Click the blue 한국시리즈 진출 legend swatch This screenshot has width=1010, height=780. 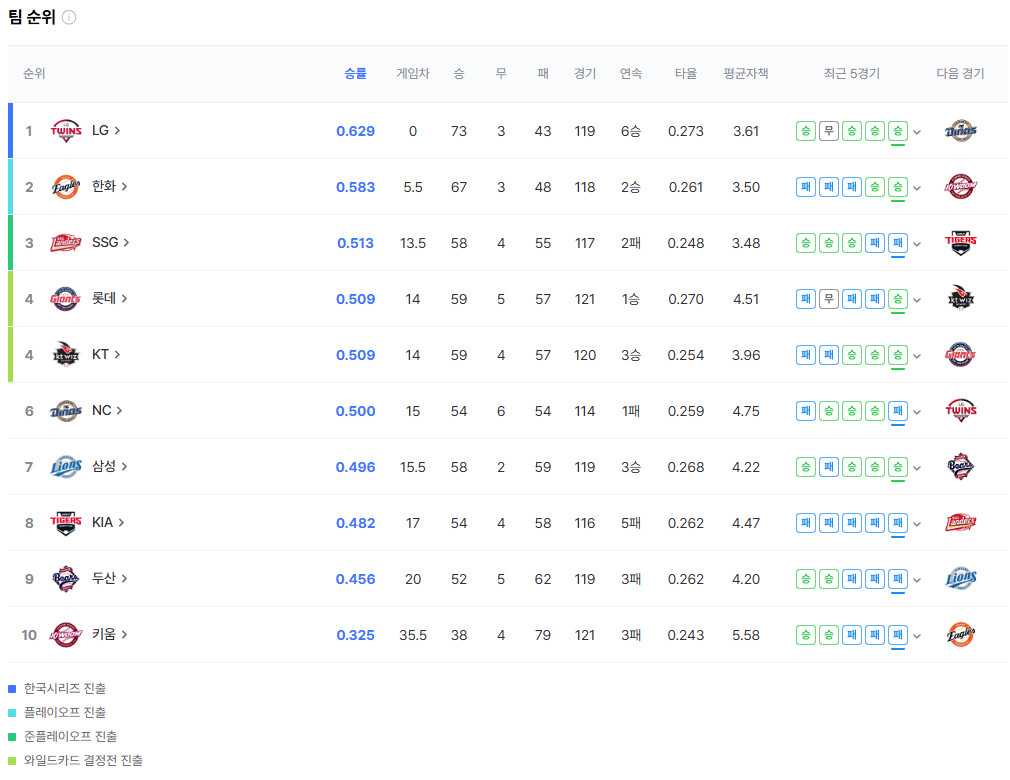12,689
